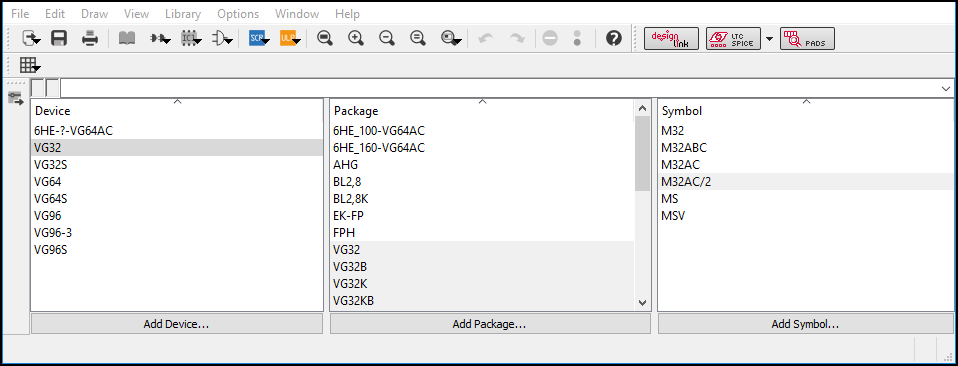The height and width of the screenshot is (366, 958).
Task: Select package 6HE_100-VG64AC
Action: tap(482, 130)
